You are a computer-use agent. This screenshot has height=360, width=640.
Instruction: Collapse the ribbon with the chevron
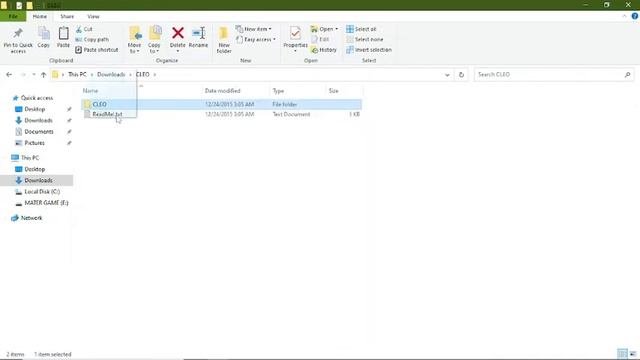tap(624, 16)
